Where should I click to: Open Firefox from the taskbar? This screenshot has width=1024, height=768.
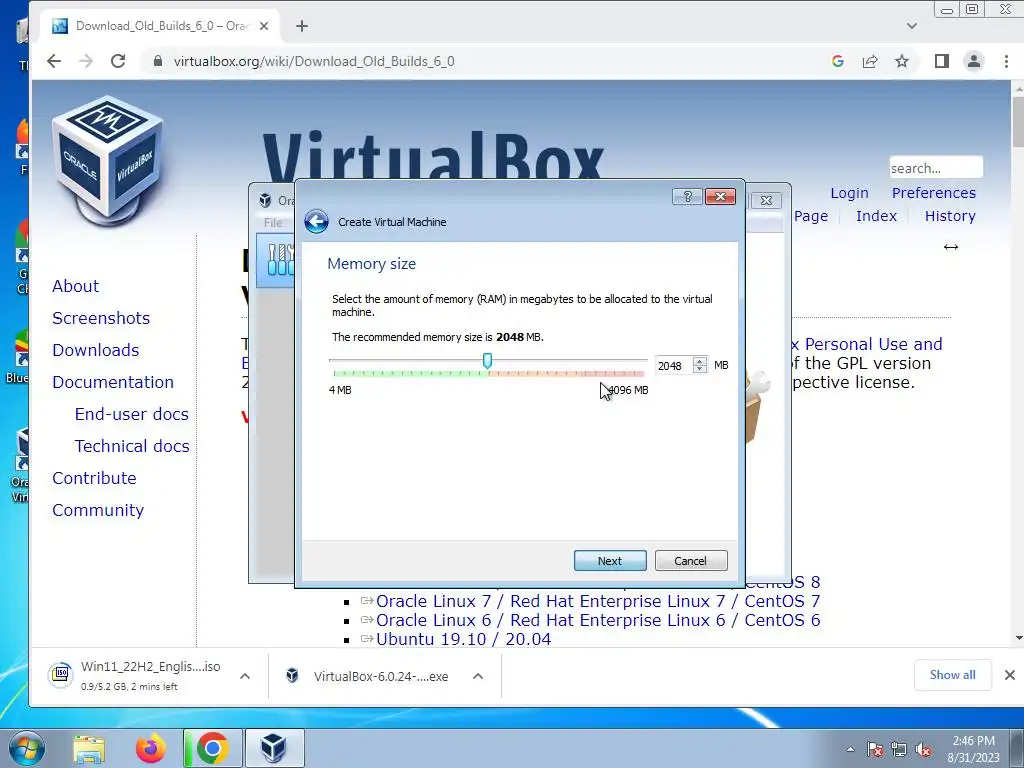[151, 748]
